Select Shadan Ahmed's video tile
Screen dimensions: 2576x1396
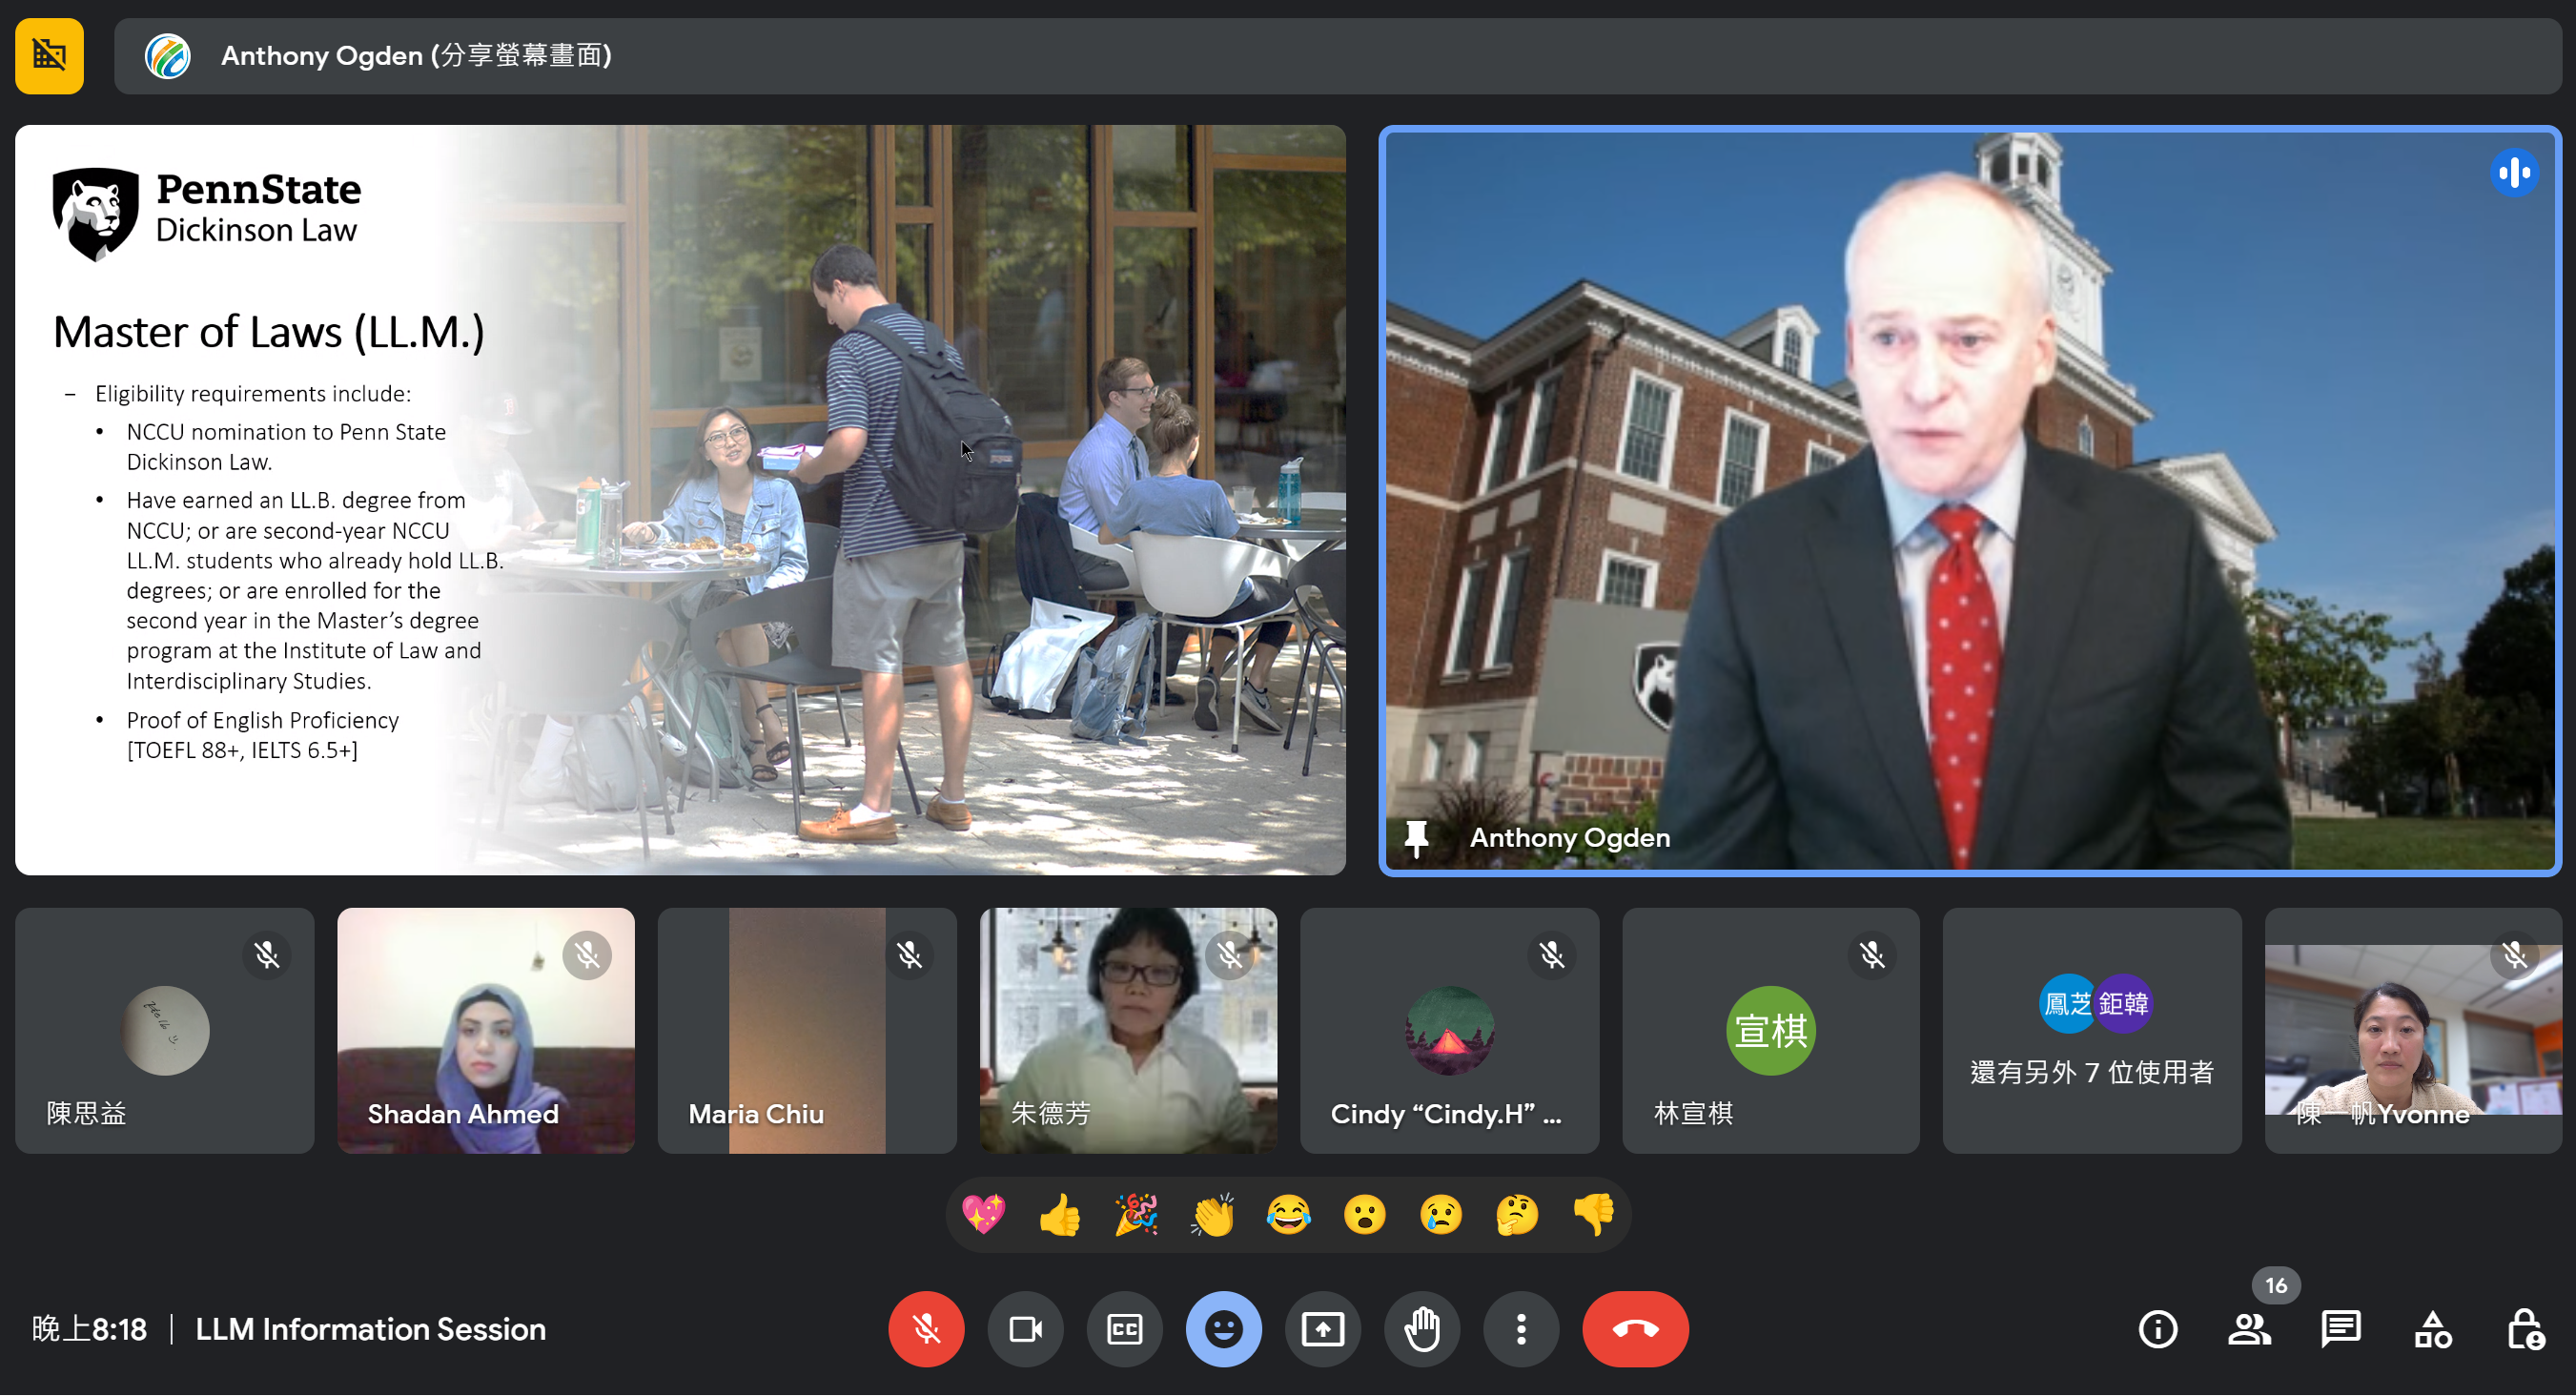pos(486,1031)
